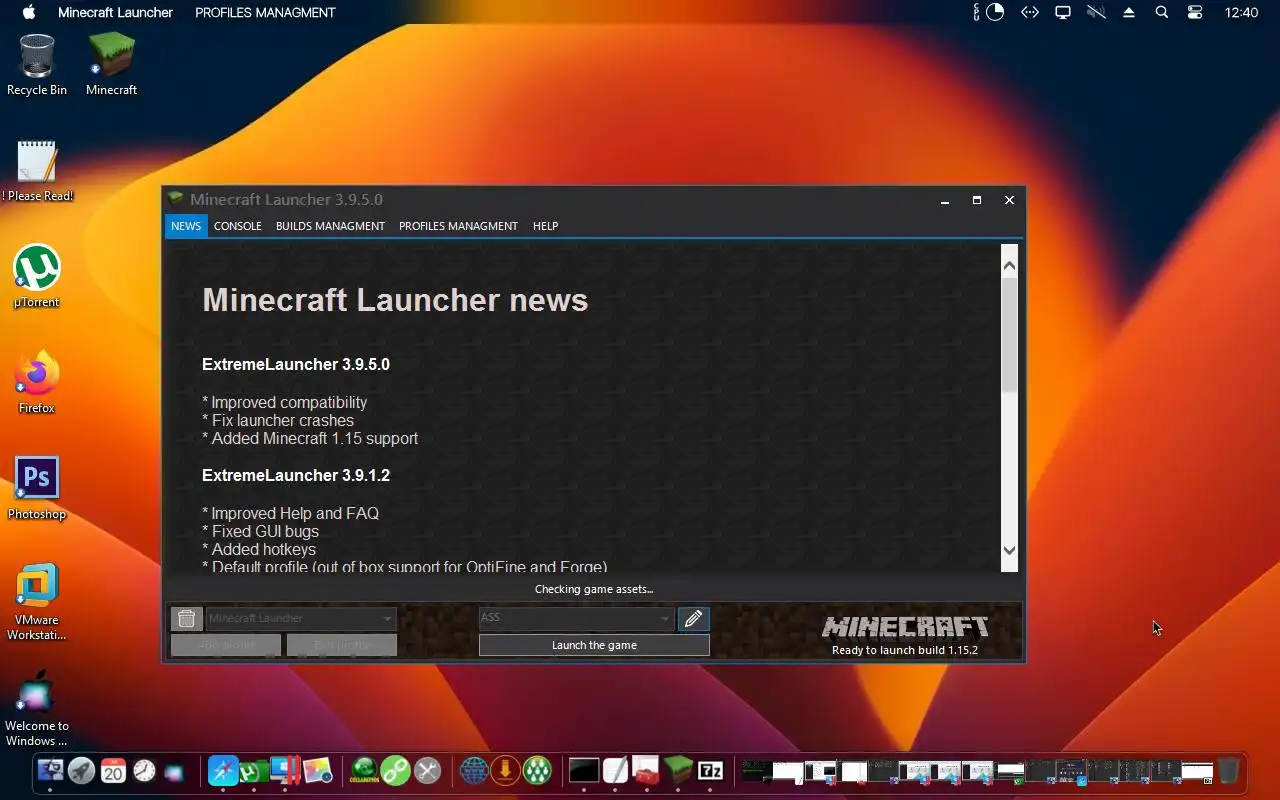Open the Trash at the dock's end

point(1228,771)
